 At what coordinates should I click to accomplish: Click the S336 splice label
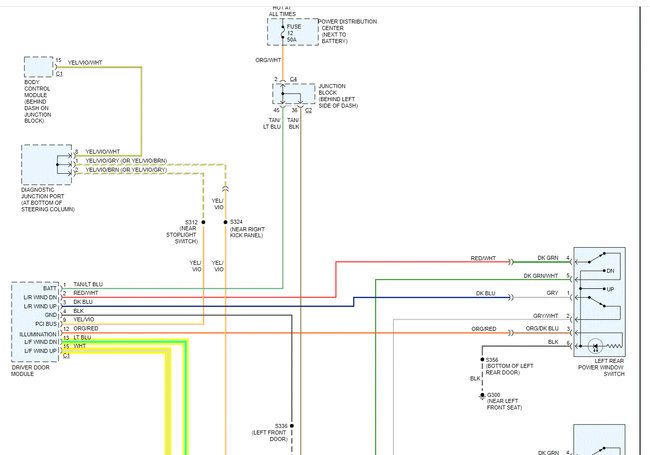point(281,426)
